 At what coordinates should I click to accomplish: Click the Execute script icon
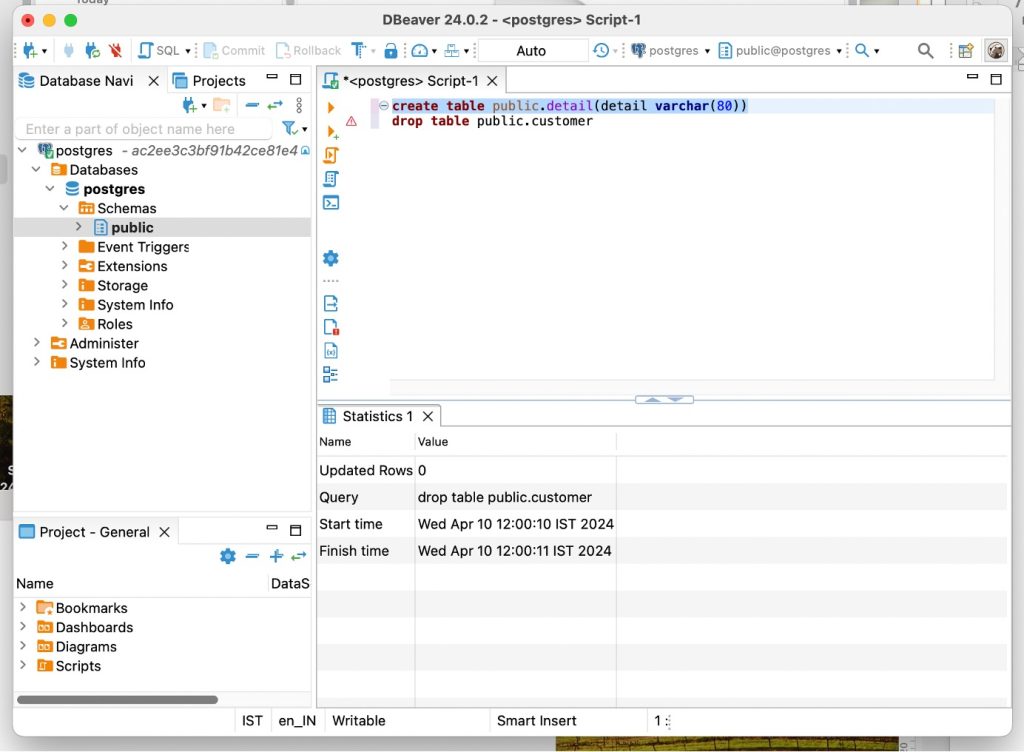click(x=331, y=155)
